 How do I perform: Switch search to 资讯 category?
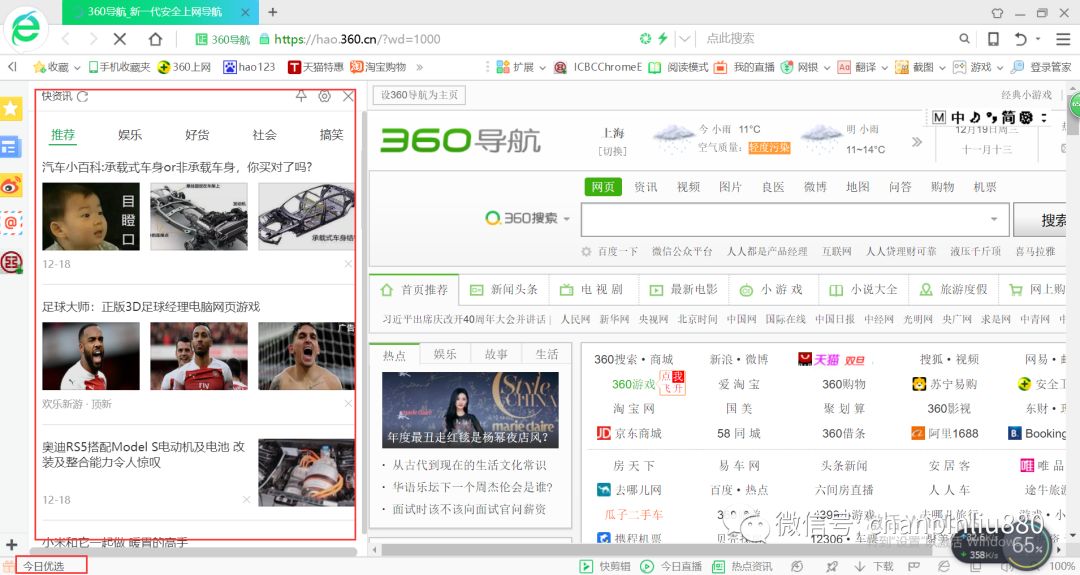pyautogui.click(x=645, y=187)
